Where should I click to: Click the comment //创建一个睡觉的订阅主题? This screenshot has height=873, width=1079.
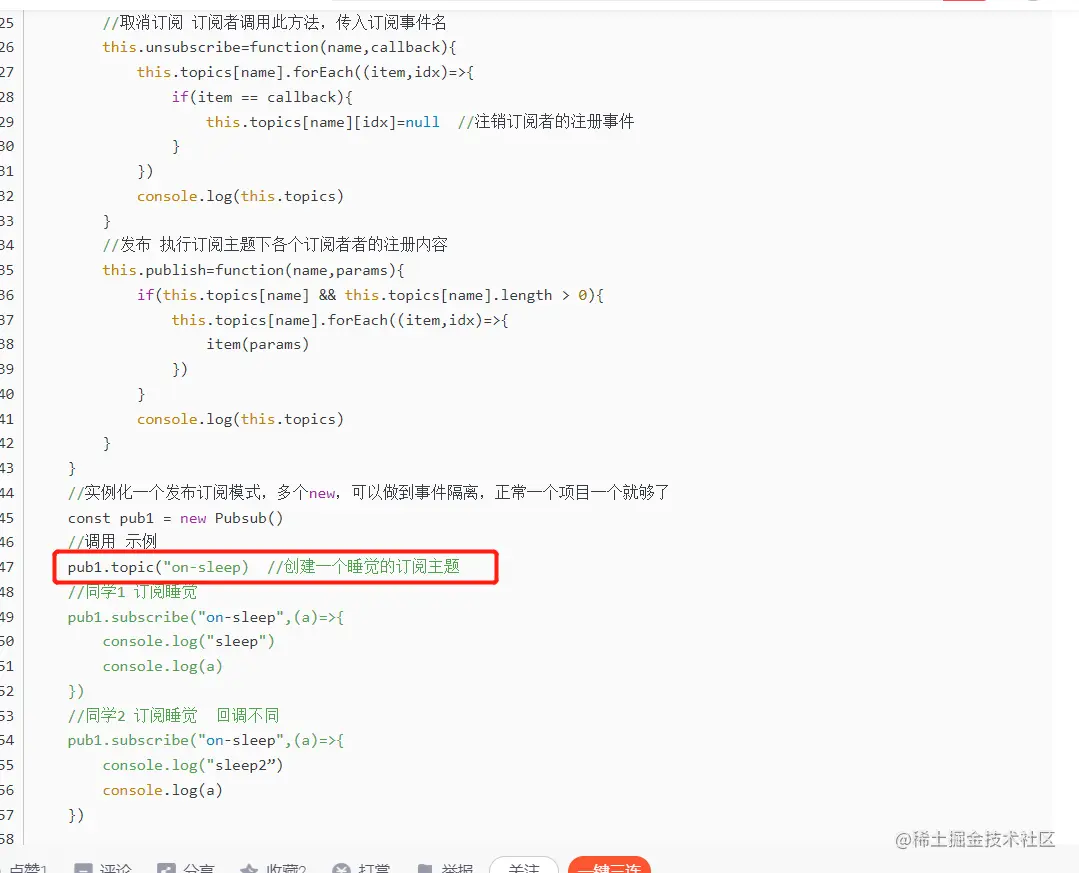363,567
